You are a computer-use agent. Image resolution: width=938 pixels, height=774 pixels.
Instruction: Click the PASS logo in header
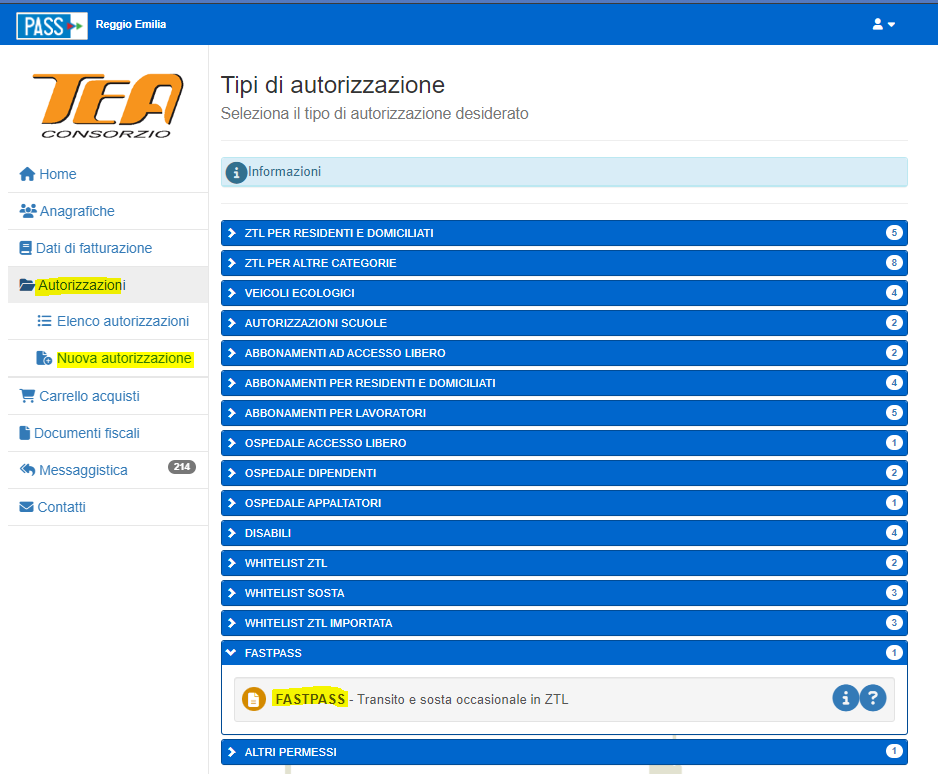click(x=51, y=25)
